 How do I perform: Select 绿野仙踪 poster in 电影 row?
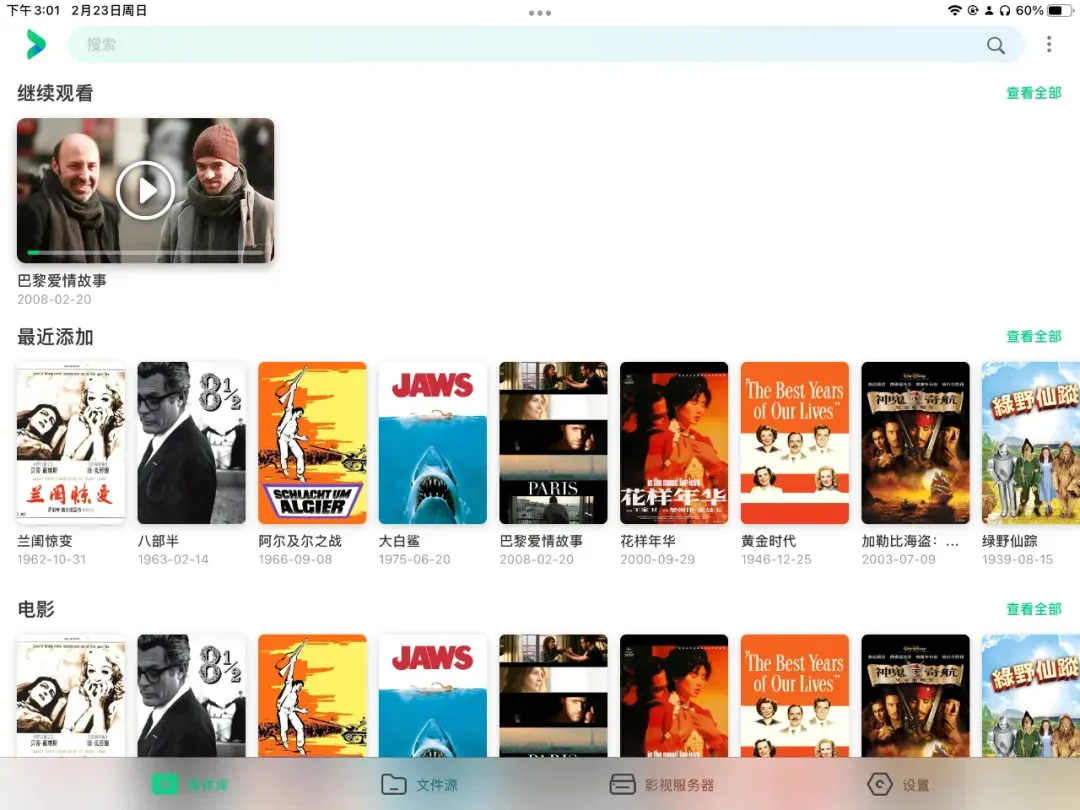pyautogui.click(x=1031, y=696)
